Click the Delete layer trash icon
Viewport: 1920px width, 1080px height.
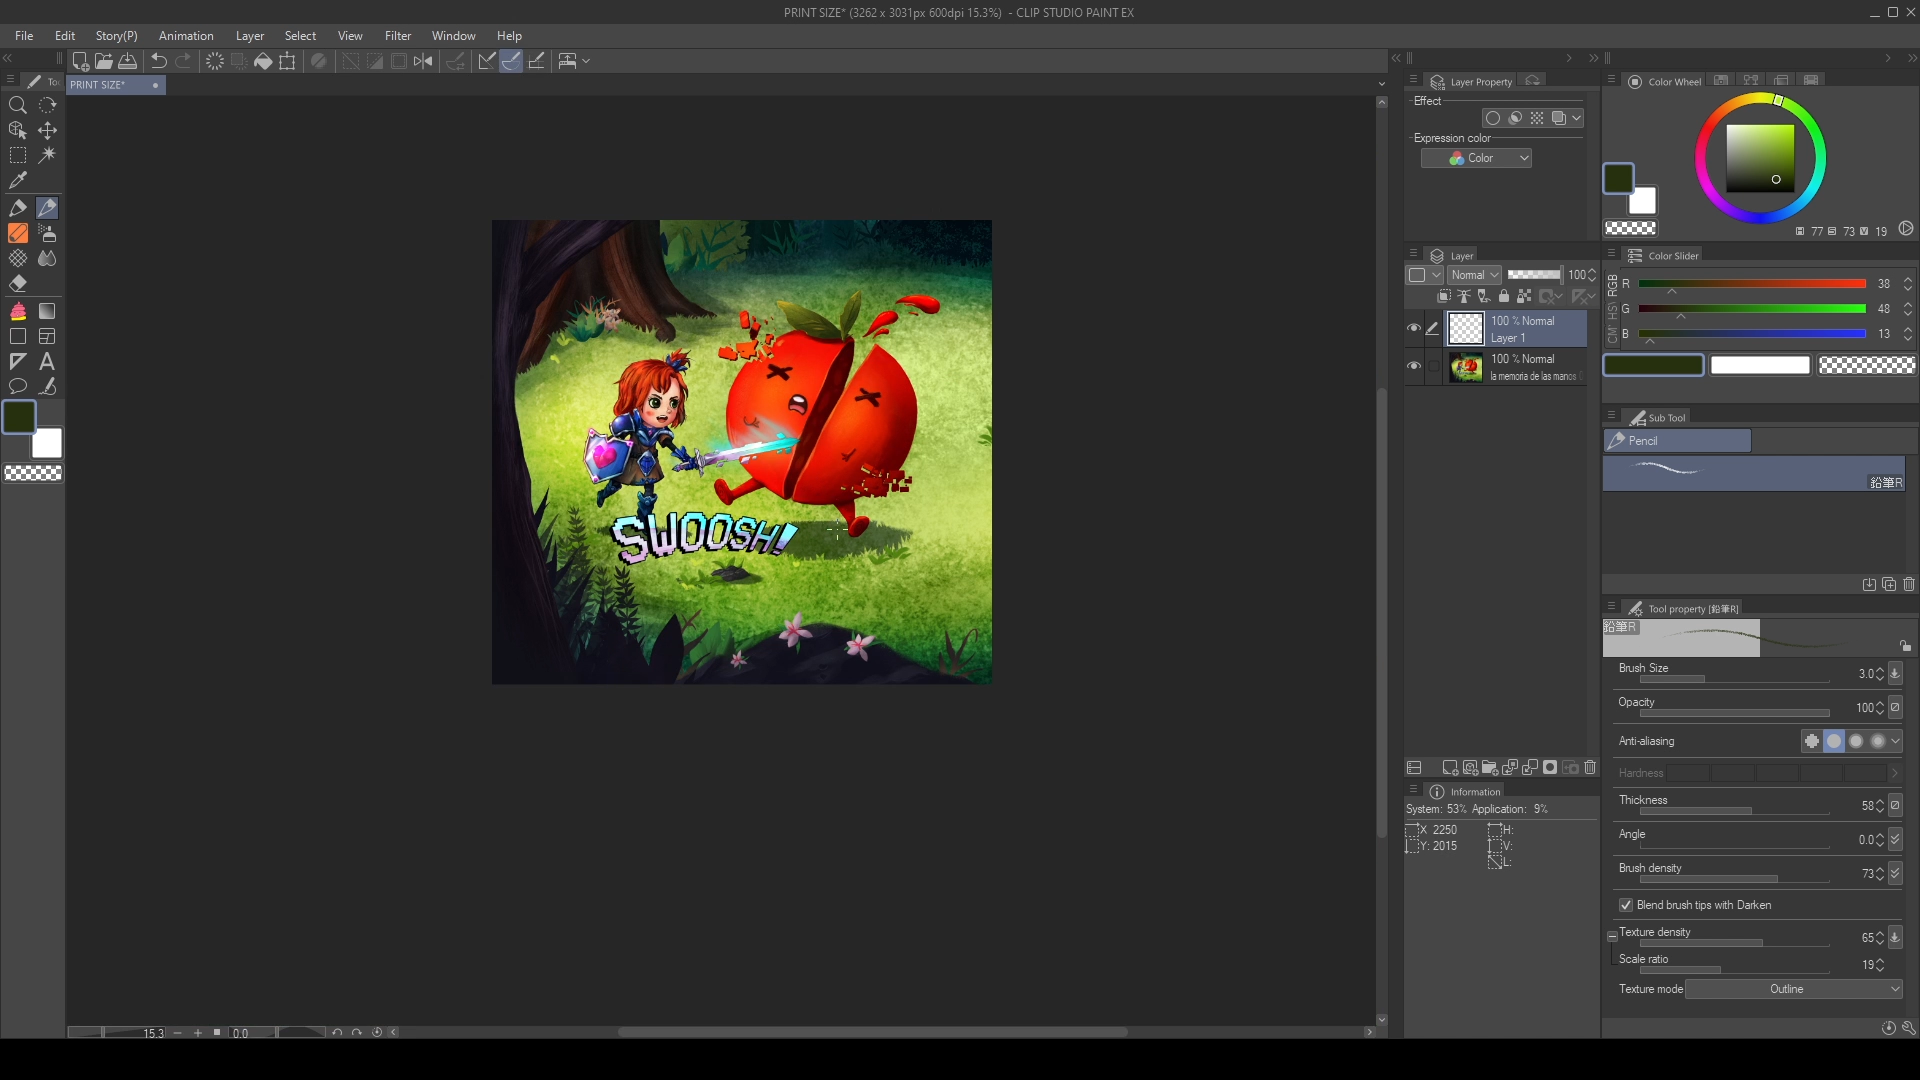pyautogui.click(x=1590, y=768)
